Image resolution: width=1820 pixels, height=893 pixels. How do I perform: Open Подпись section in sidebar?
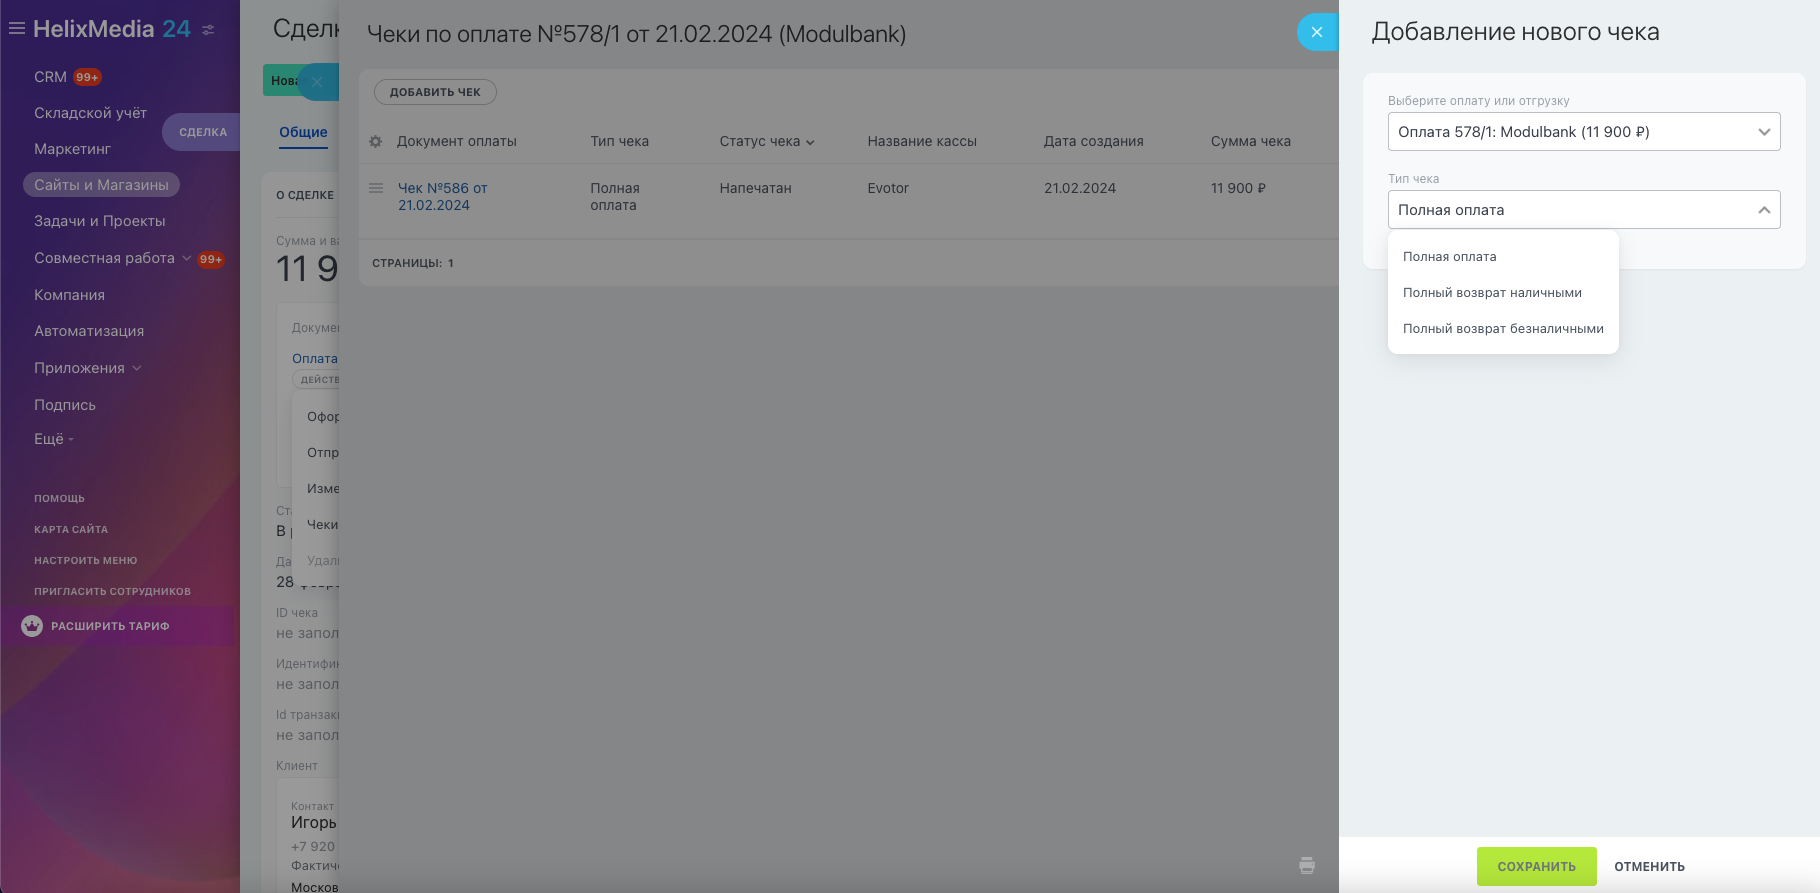(x=65, y=405)
